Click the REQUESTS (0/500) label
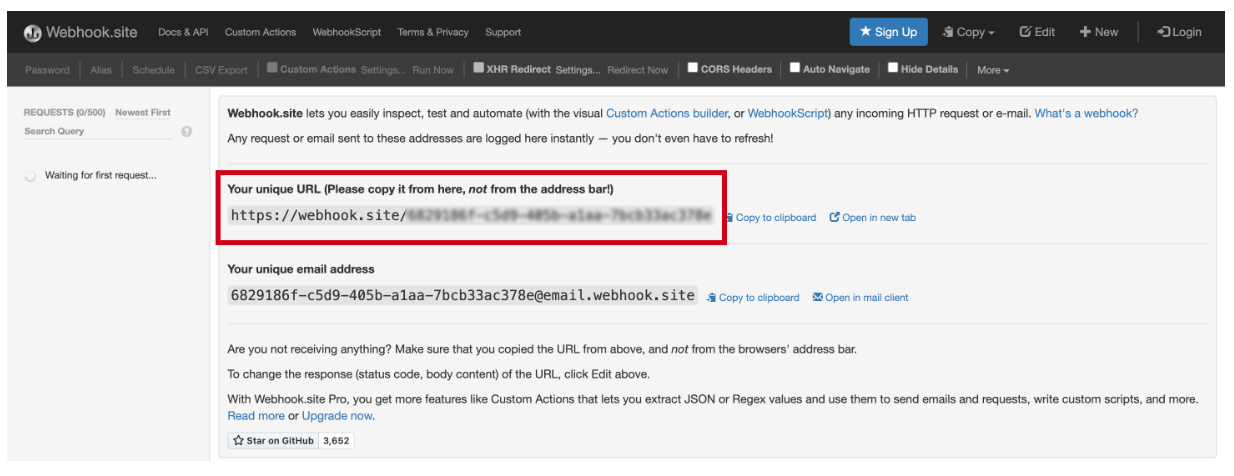 coord(66,113)
